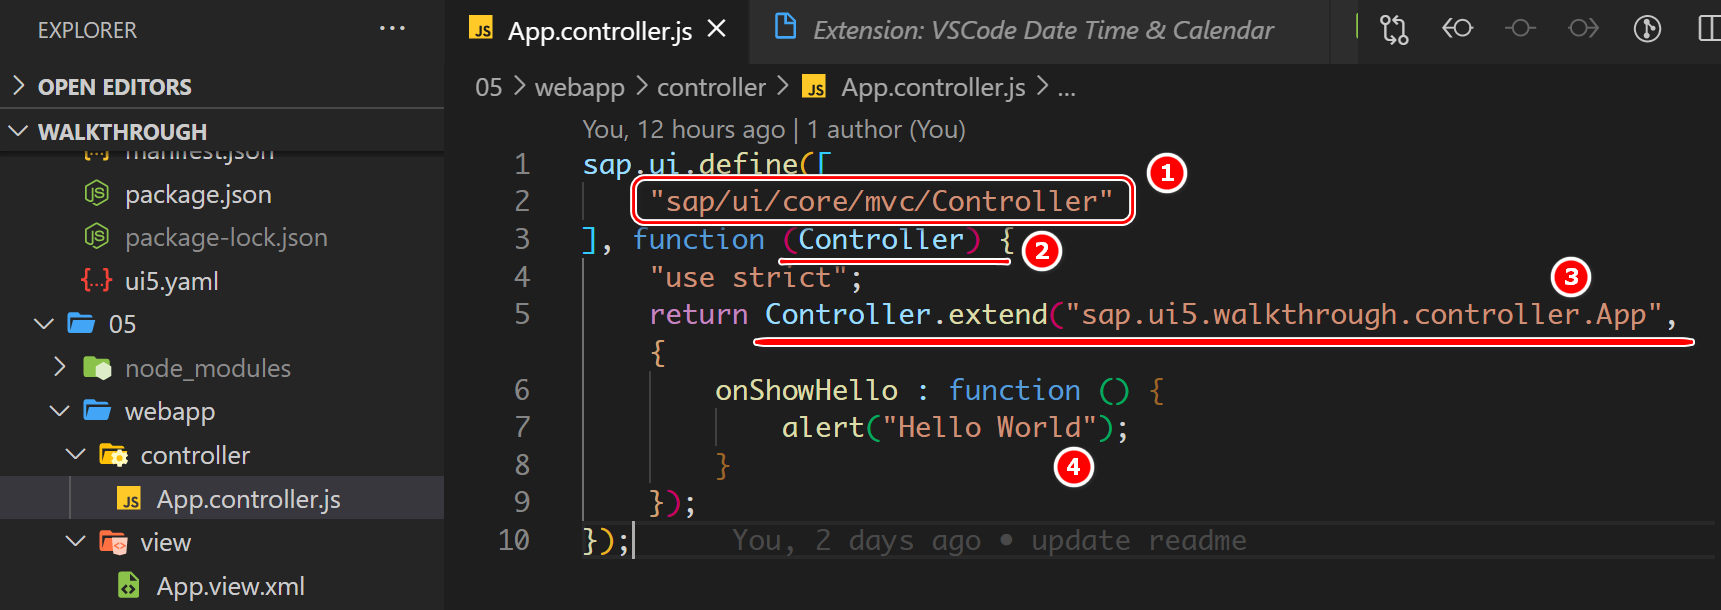The width and height of the screenshot is (1721, 610).
Task: Click the package-lock.json file entry
Action: coord(226,237)
